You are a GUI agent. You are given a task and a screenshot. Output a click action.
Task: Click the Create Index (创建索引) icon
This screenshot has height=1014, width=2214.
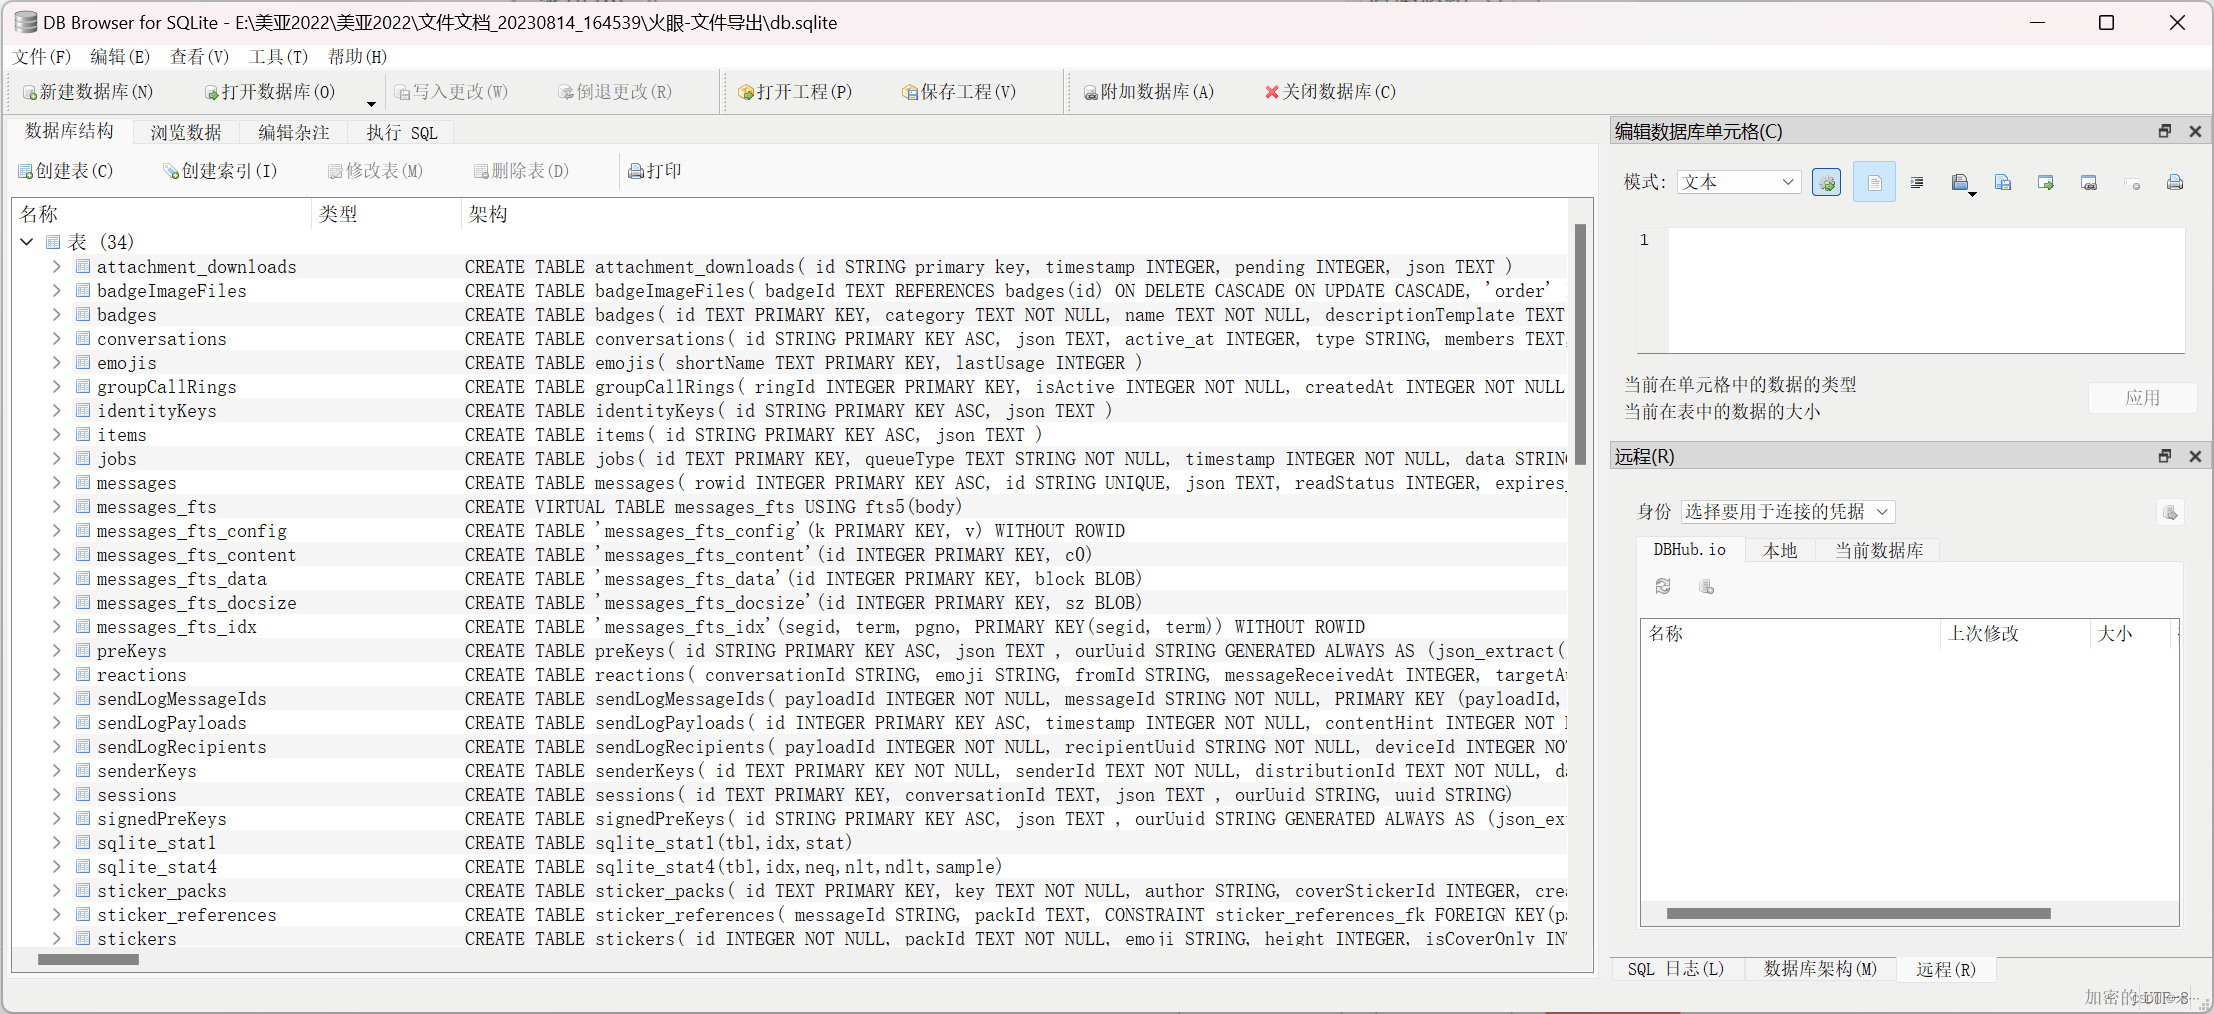[x=171, y=172]
